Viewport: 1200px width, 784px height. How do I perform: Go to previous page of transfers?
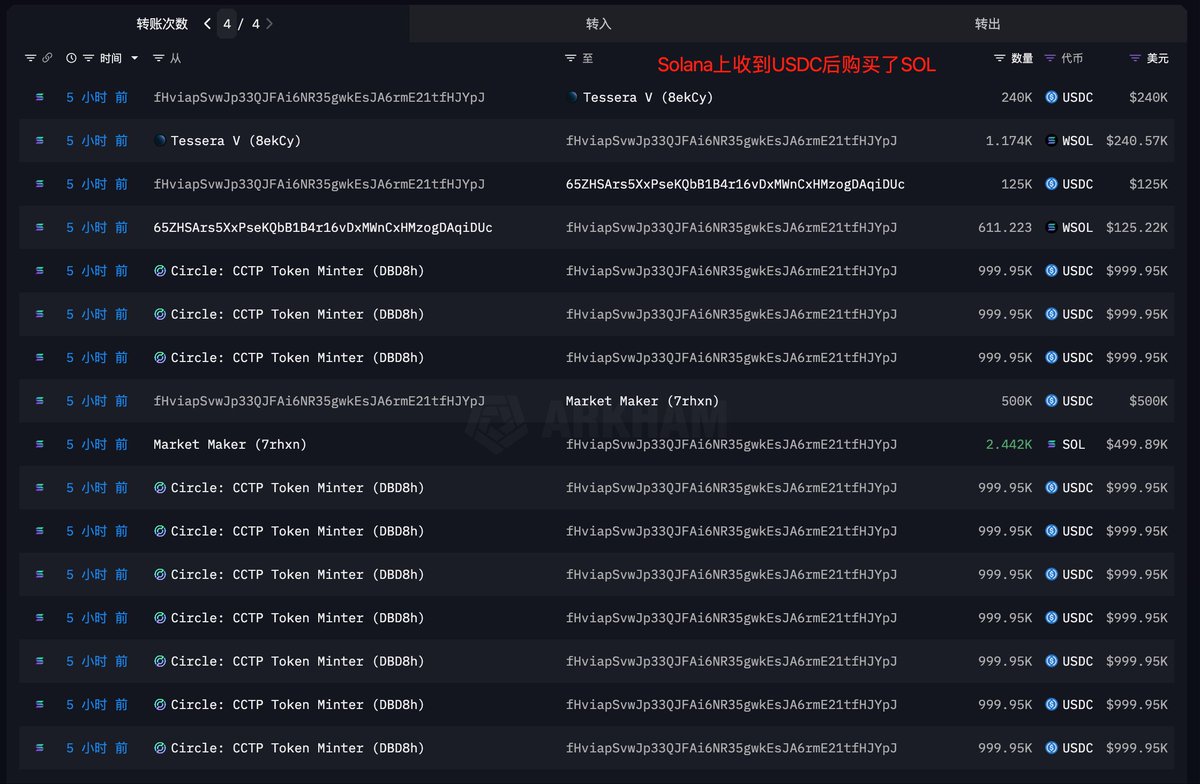[207, 23]
